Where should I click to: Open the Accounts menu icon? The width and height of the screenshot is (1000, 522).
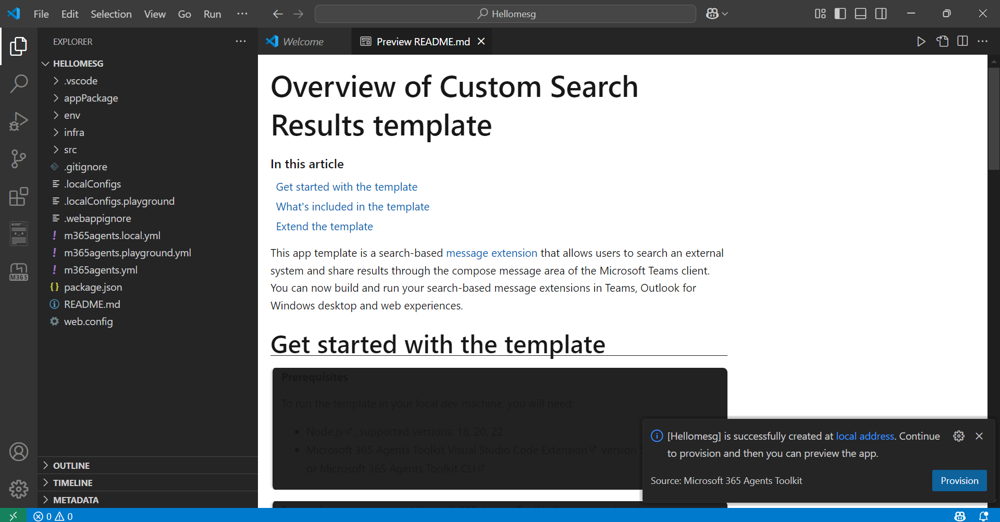19,452
